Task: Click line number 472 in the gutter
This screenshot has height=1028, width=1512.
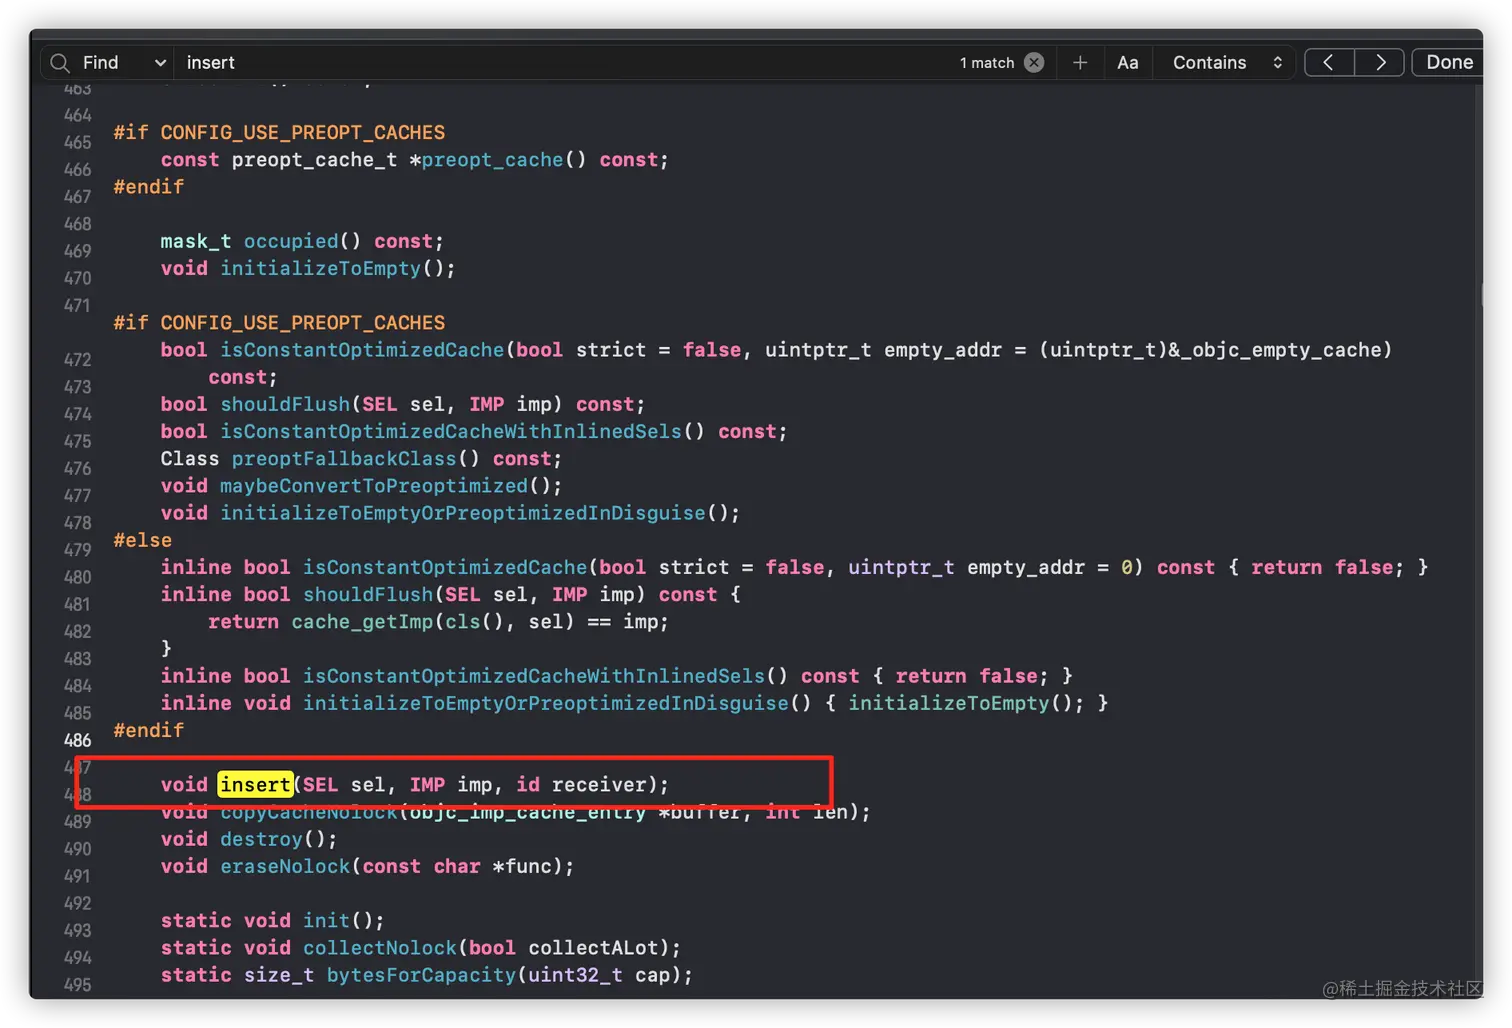Action: pos(78,360)
